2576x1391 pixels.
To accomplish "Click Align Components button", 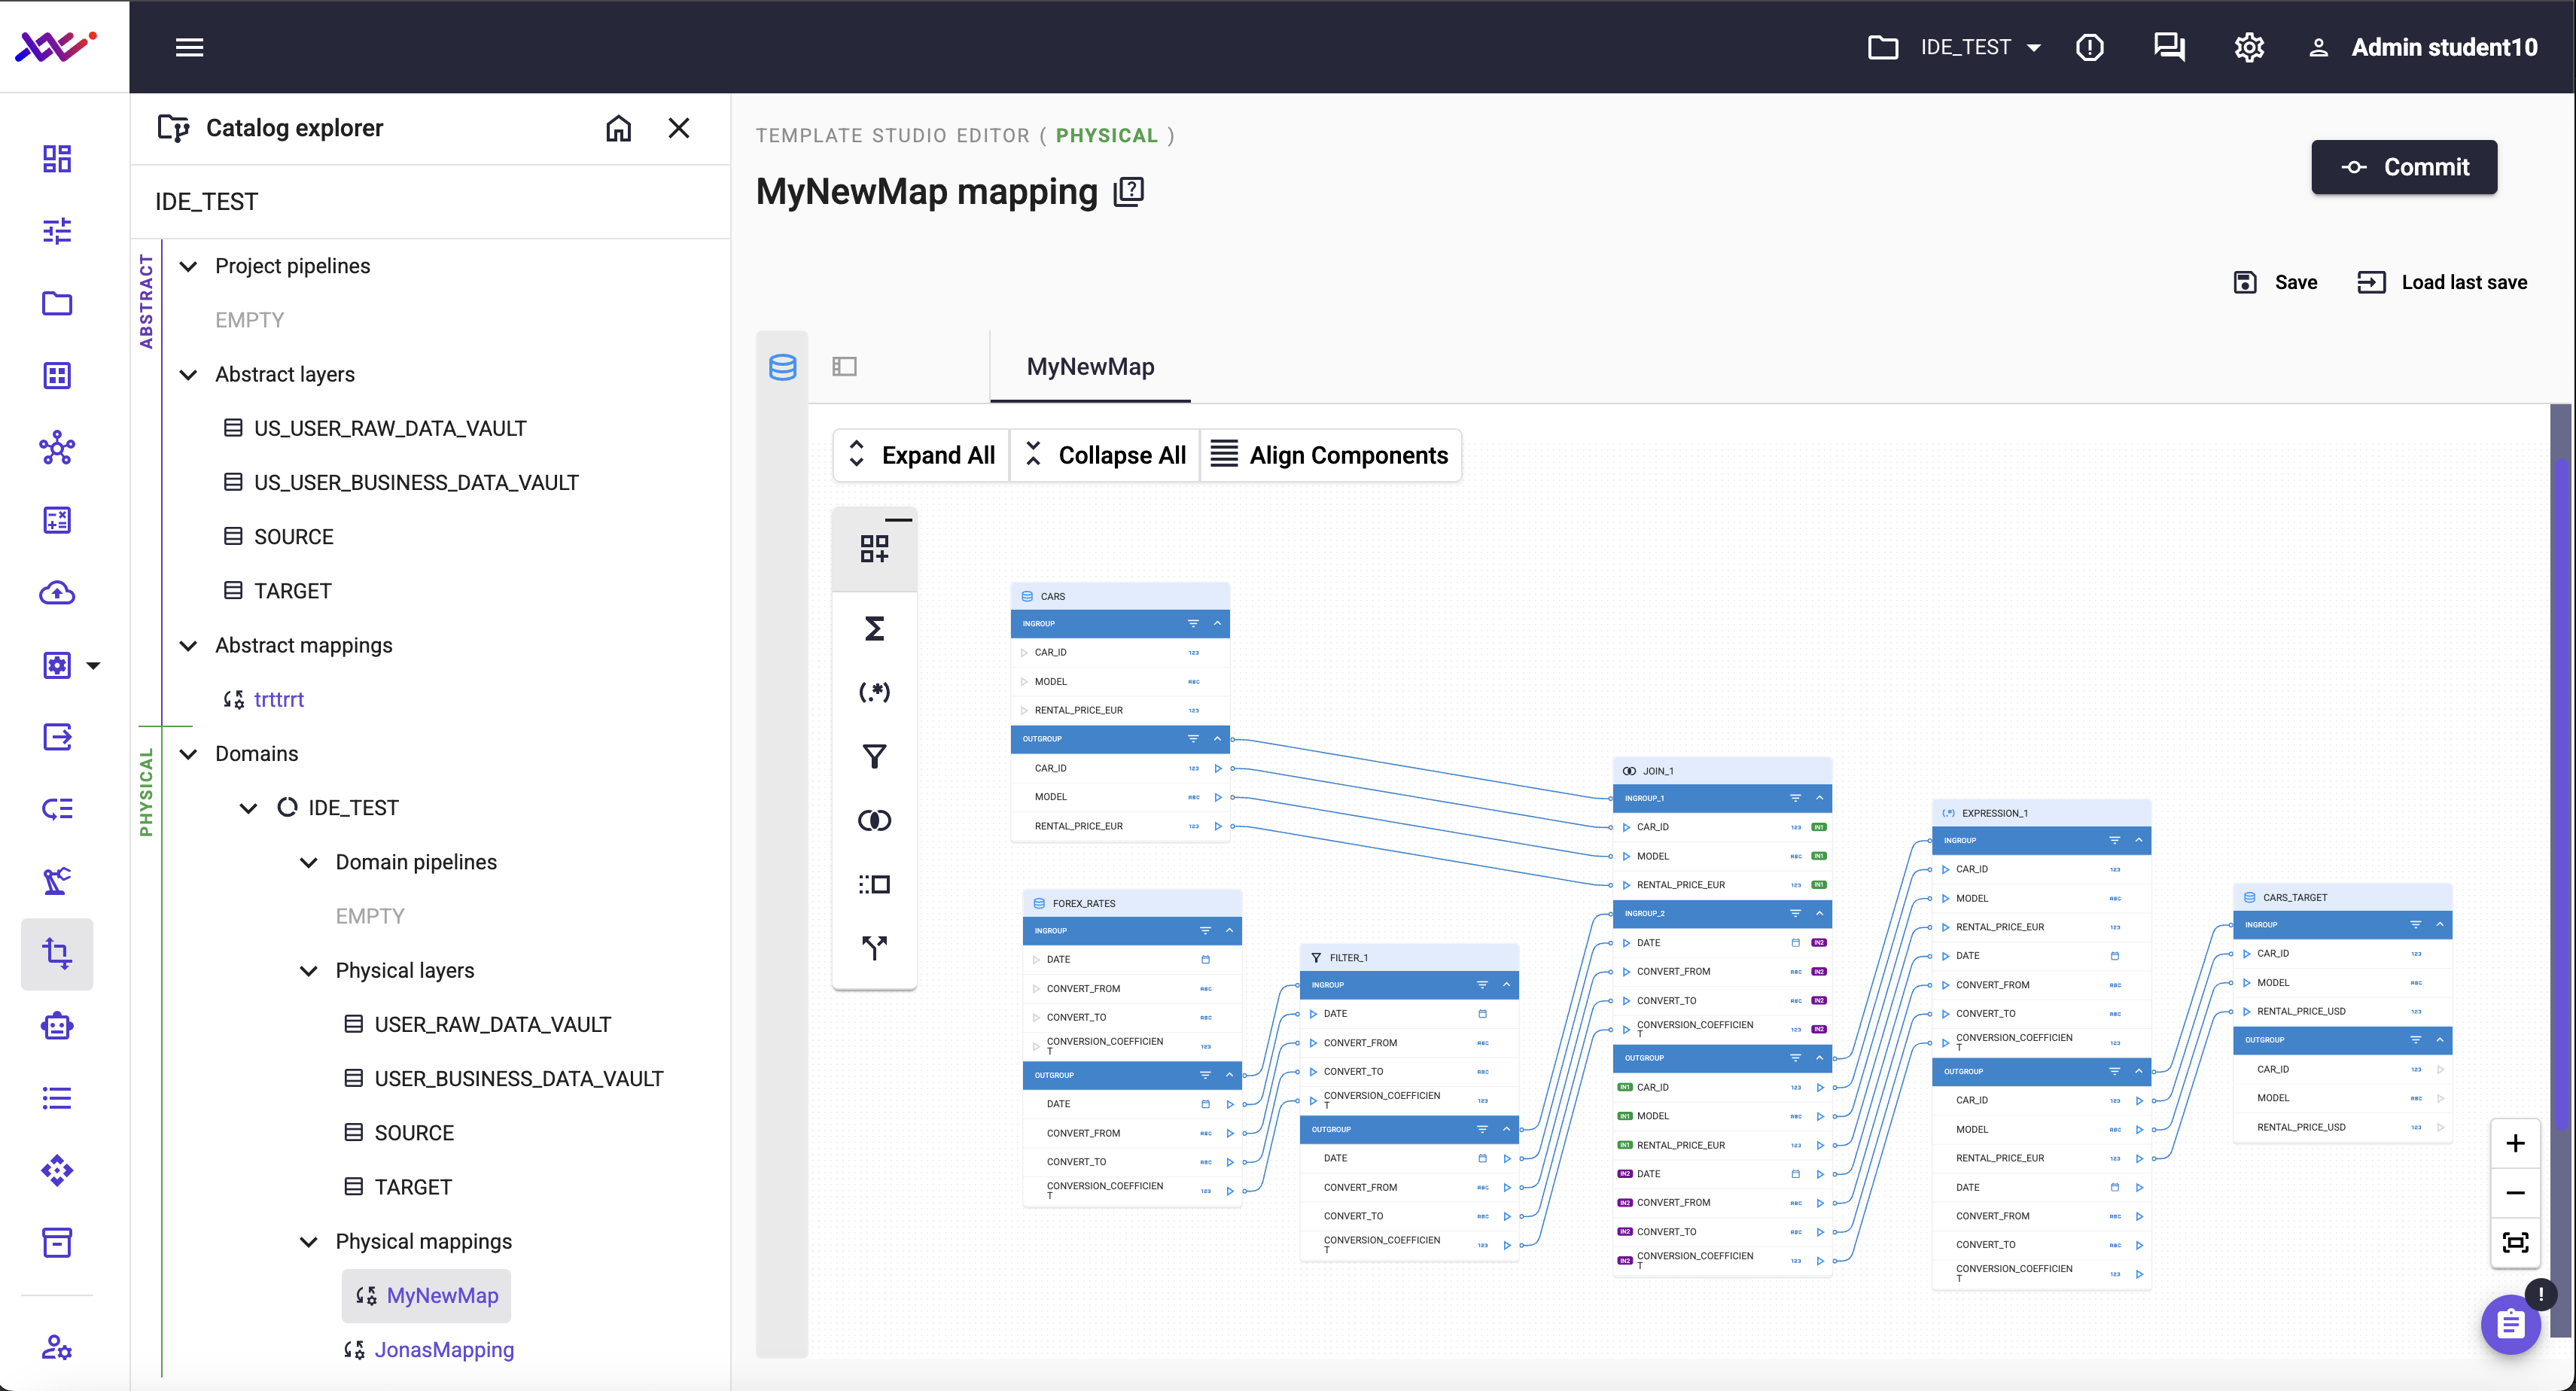I will click(x=1330, y=456).
